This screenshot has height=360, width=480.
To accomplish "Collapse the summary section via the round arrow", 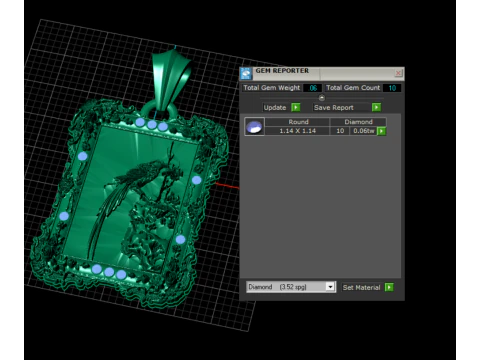I will point(322,98).
